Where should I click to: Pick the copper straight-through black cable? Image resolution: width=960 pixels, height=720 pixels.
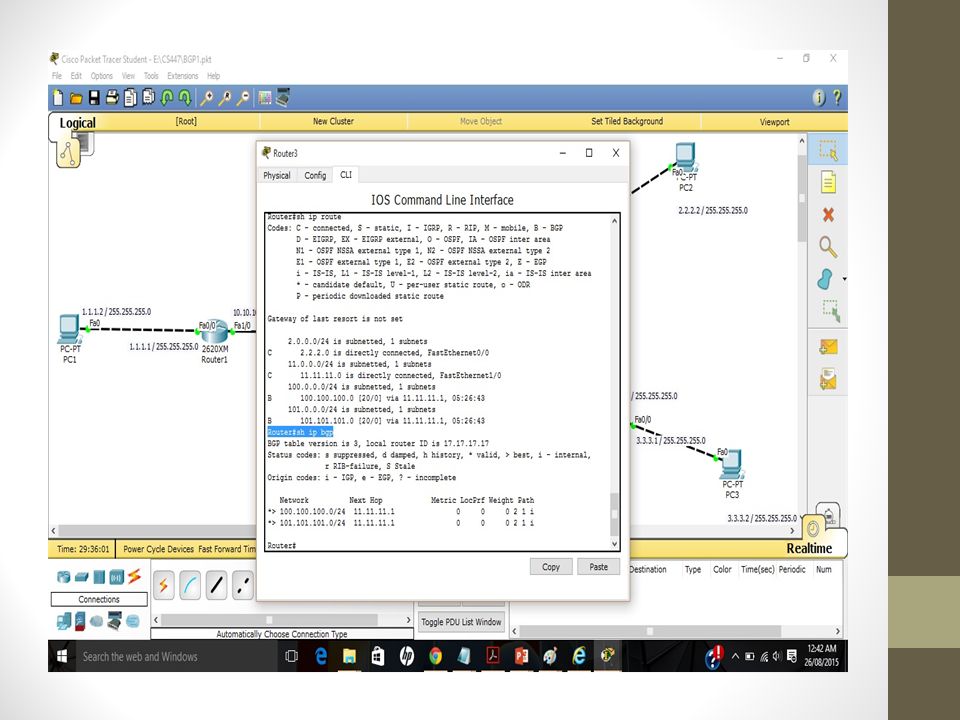pyautogui.click(x=217, y=586)
